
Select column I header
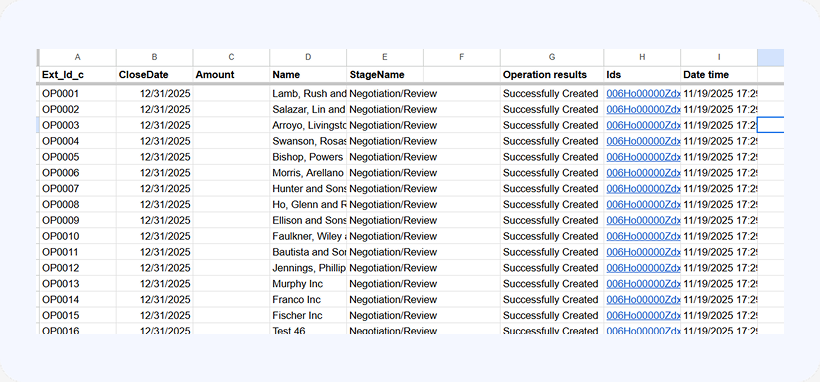719,57
